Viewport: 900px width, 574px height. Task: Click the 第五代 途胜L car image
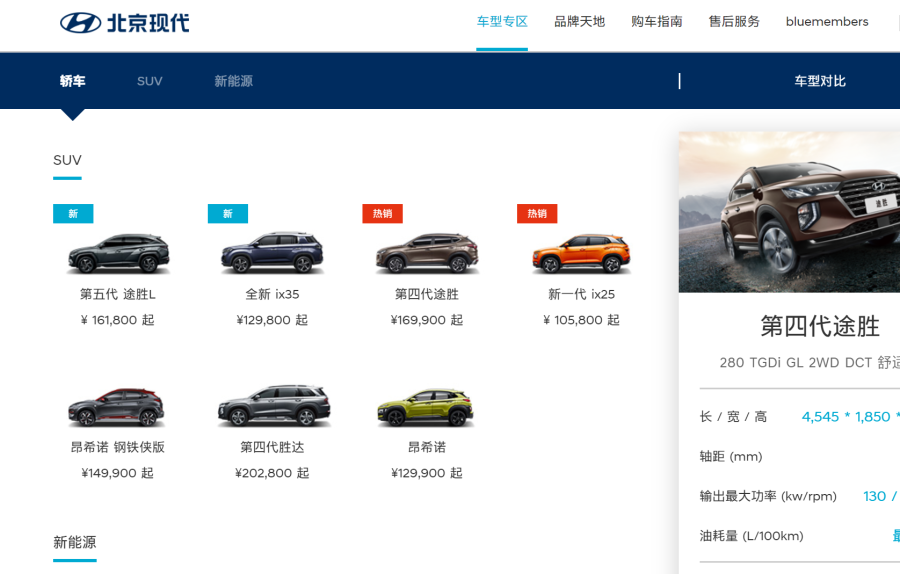[x=118, y=253]
